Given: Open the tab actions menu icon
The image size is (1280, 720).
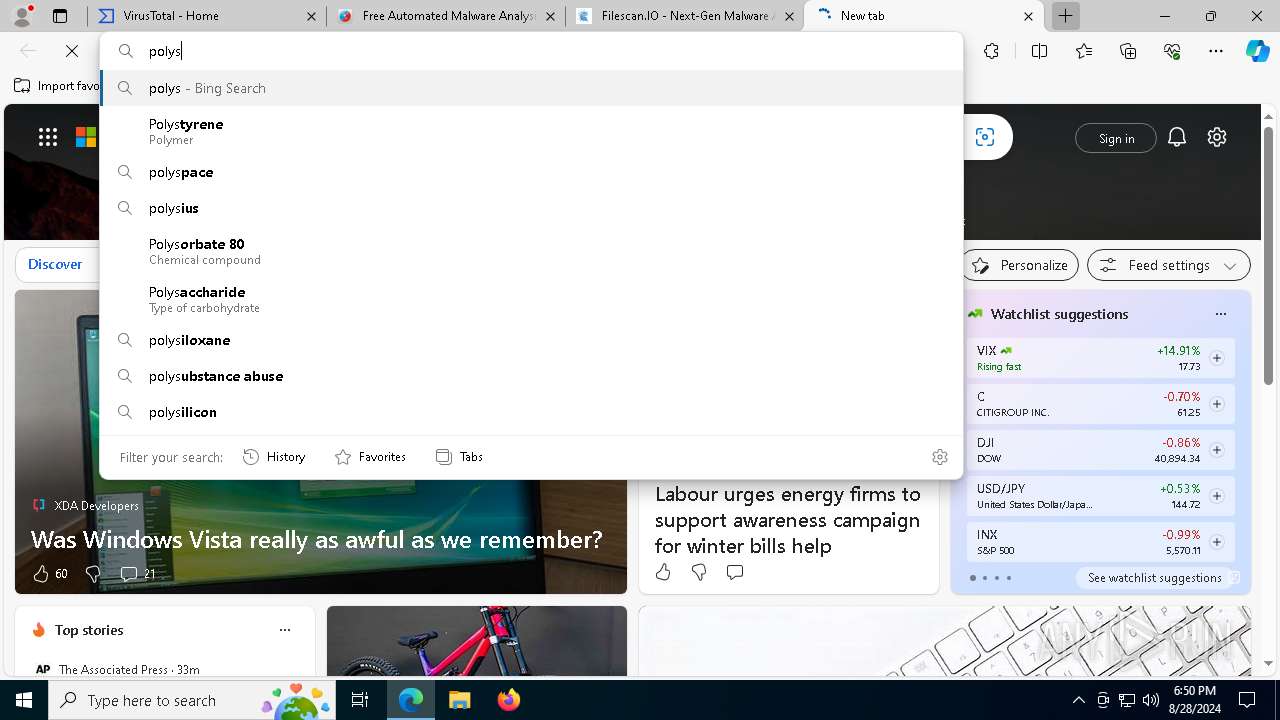Looking at the screenshot, I should 60,16.
